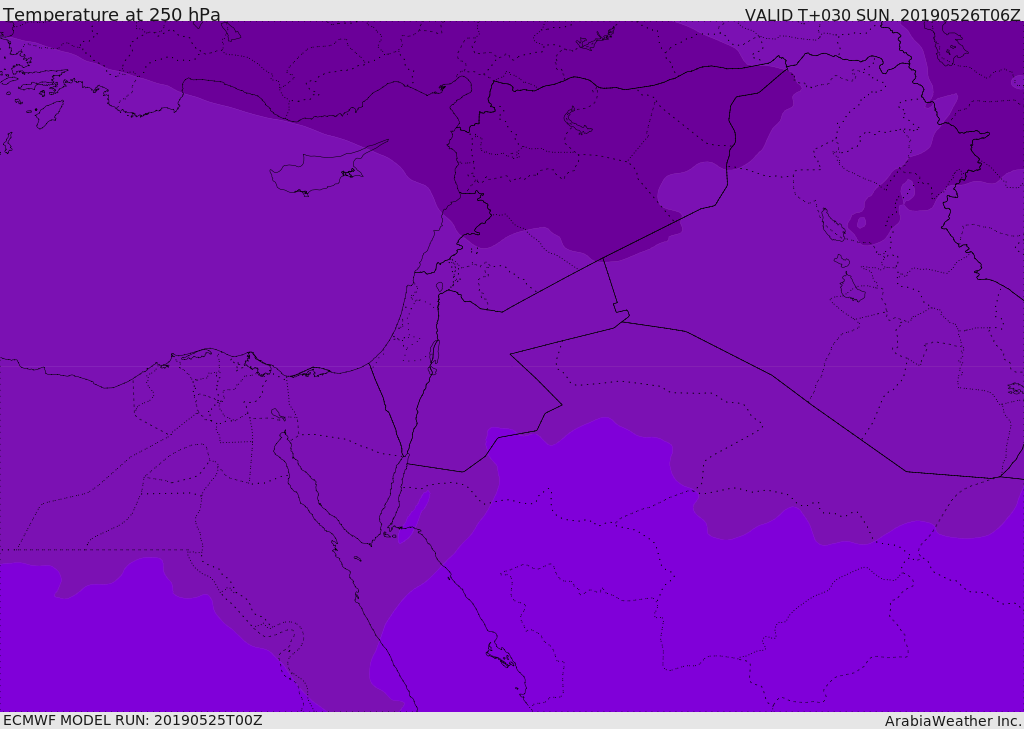This screenshot has height=729, width=1024.
Task: Click the "Temperature at 250 hPa" title
Action: pos(111,15)
